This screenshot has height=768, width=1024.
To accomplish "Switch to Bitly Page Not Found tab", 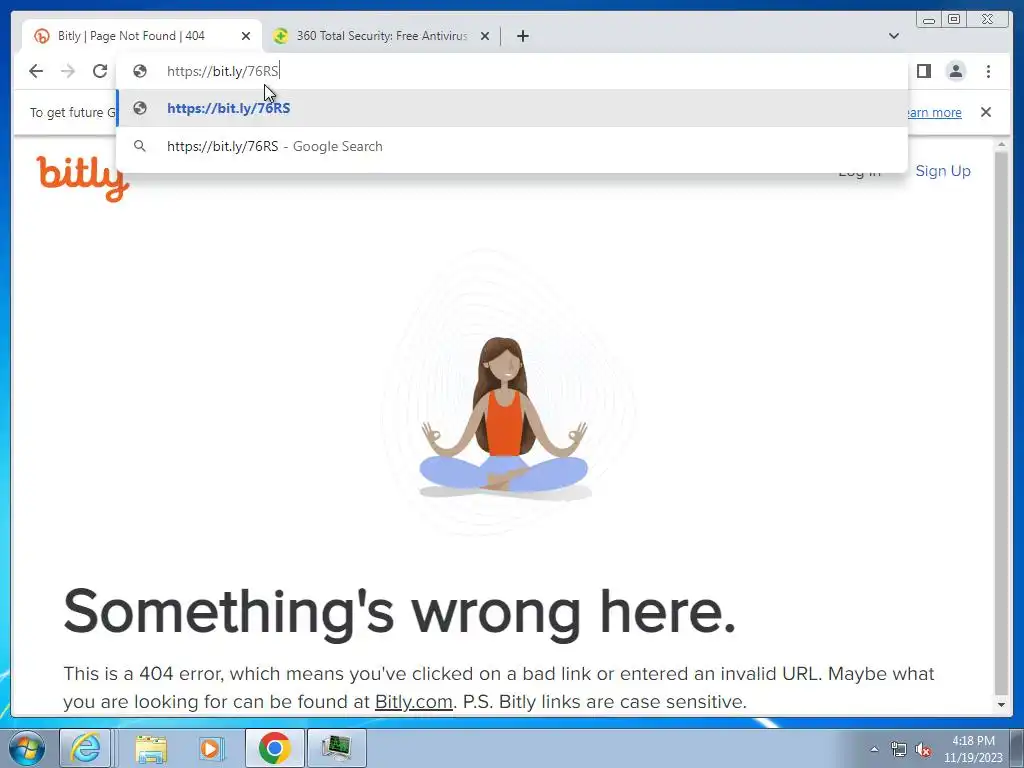I will (x=142, y=36).
